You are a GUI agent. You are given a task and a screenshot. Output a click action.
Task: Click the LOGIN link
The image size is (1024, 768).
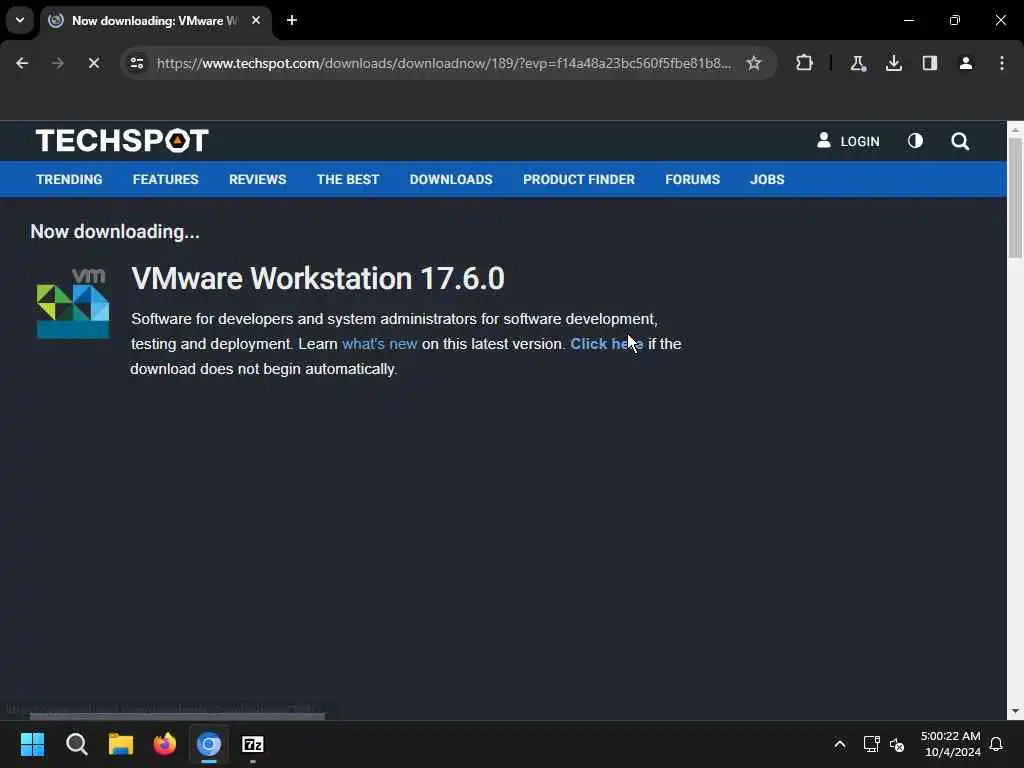pos(848,141)
